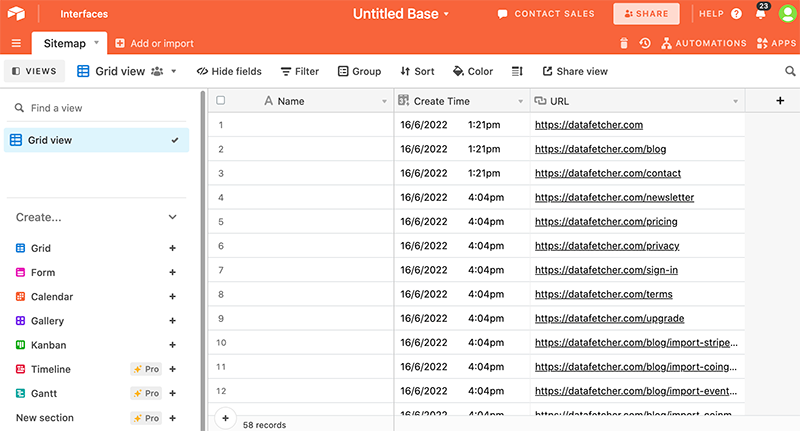Add a new Timeline view with plus
Image resolution: width=800 pixels, height=431 pixels.
click(x=172, y=369)
